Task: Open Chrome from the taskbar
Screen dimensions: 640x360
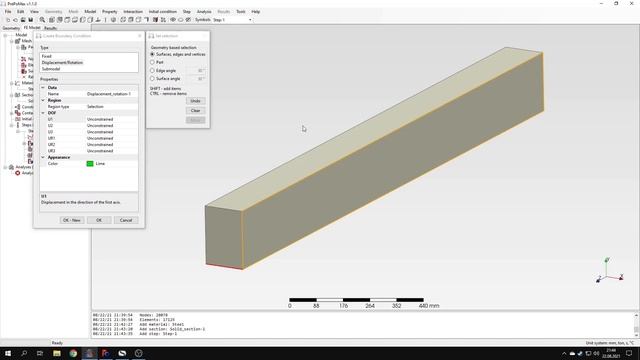Action: coord(73,353)
